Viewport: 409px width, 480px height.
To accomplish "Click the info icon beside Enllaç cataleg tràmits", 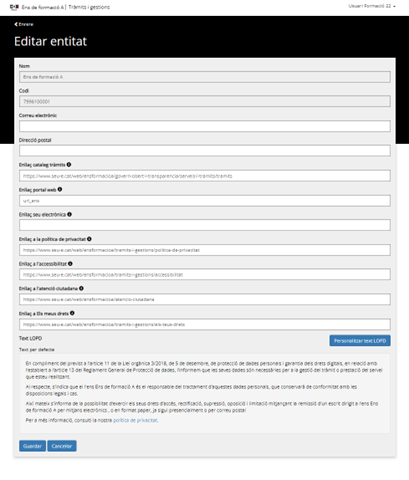I will (x=69, y=165).
